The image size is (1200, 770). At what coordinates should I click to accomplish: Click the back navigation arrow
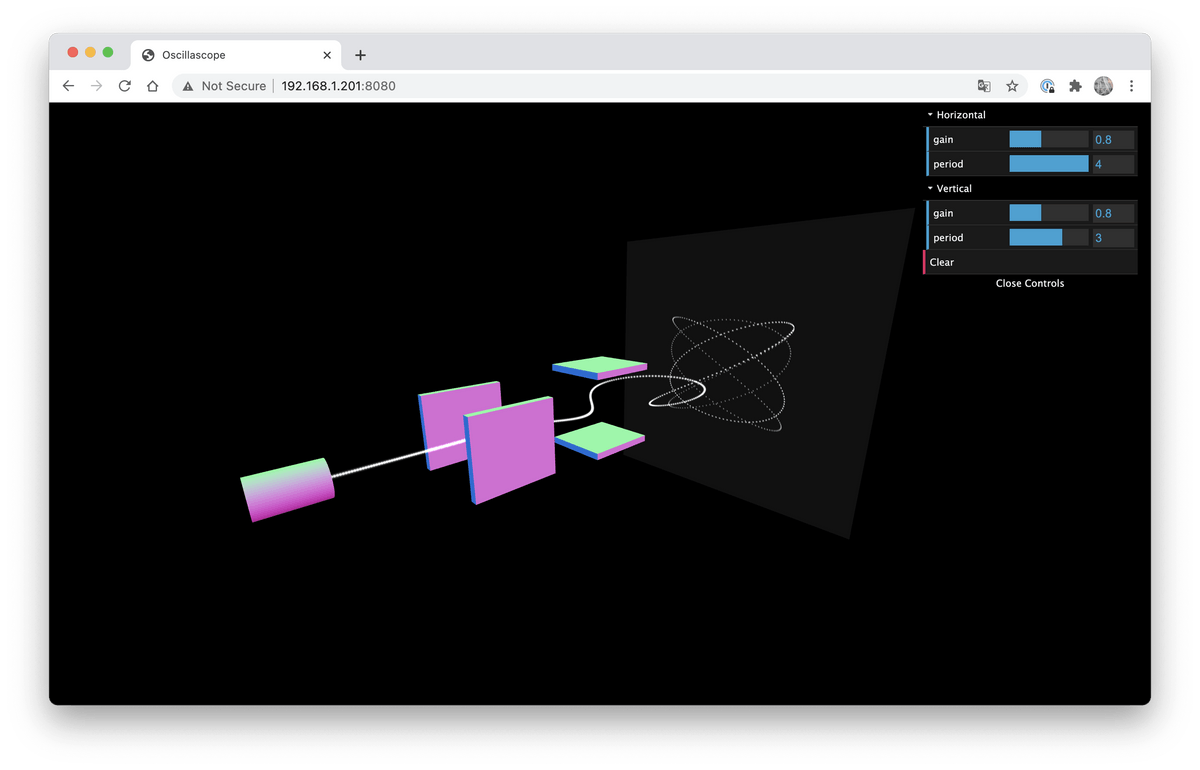click(67, 86)
